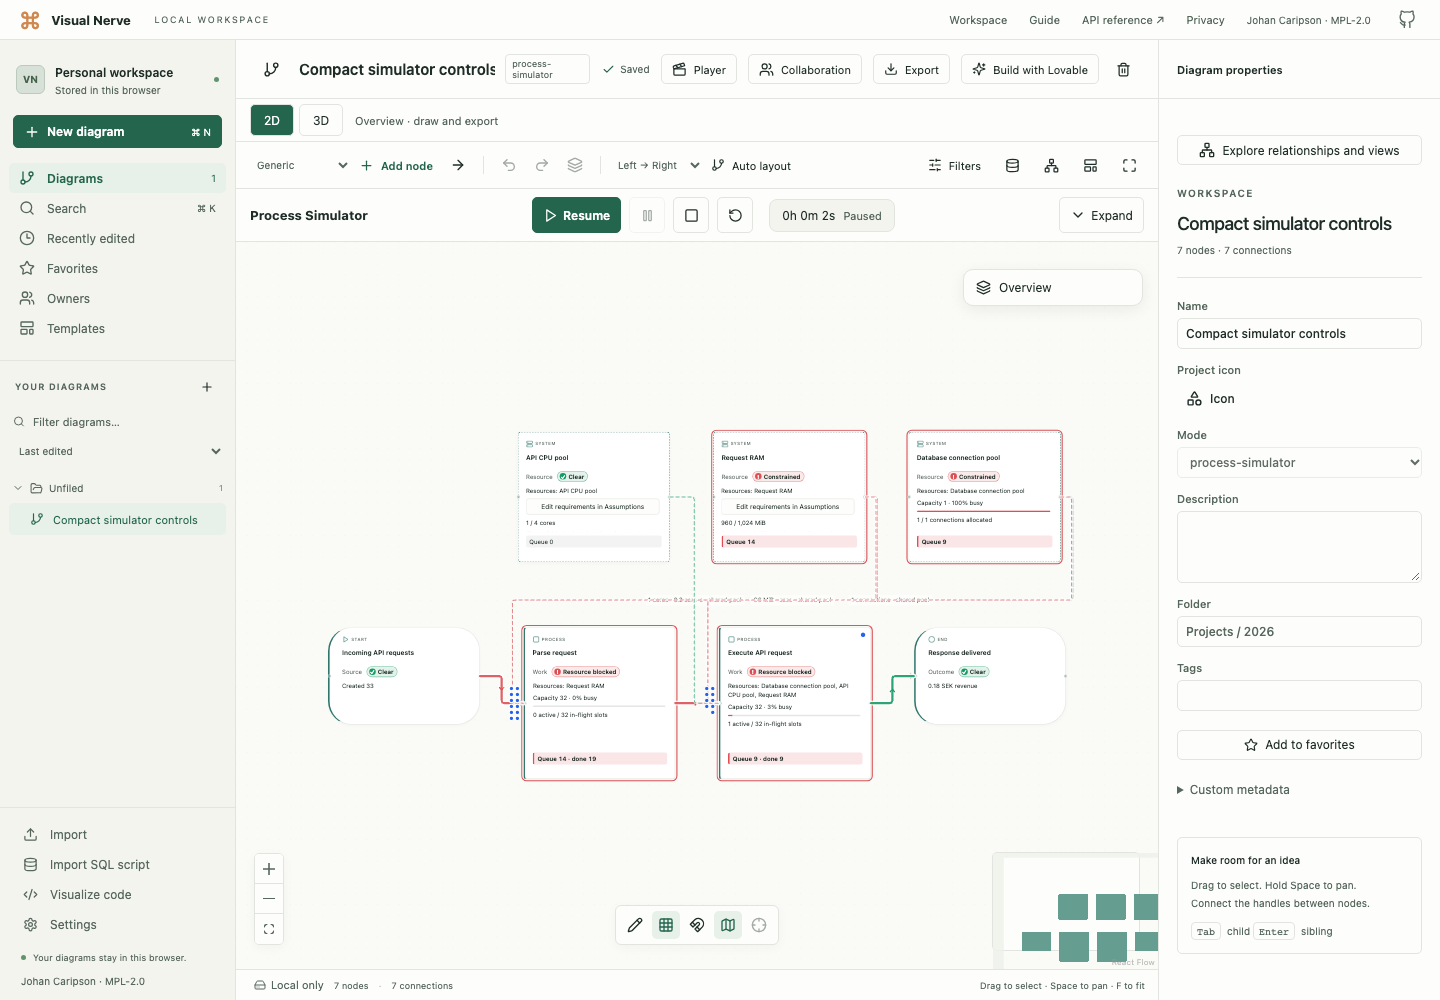The height and width of the screenshot is (1000, 1440).
Task: Switch to 2D view
Action: click(x=272, y=120)
